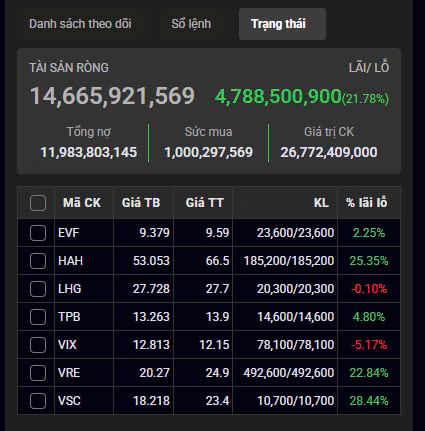
Task: Click VIX volume 78,100/78,100
Action: [295, 345]
